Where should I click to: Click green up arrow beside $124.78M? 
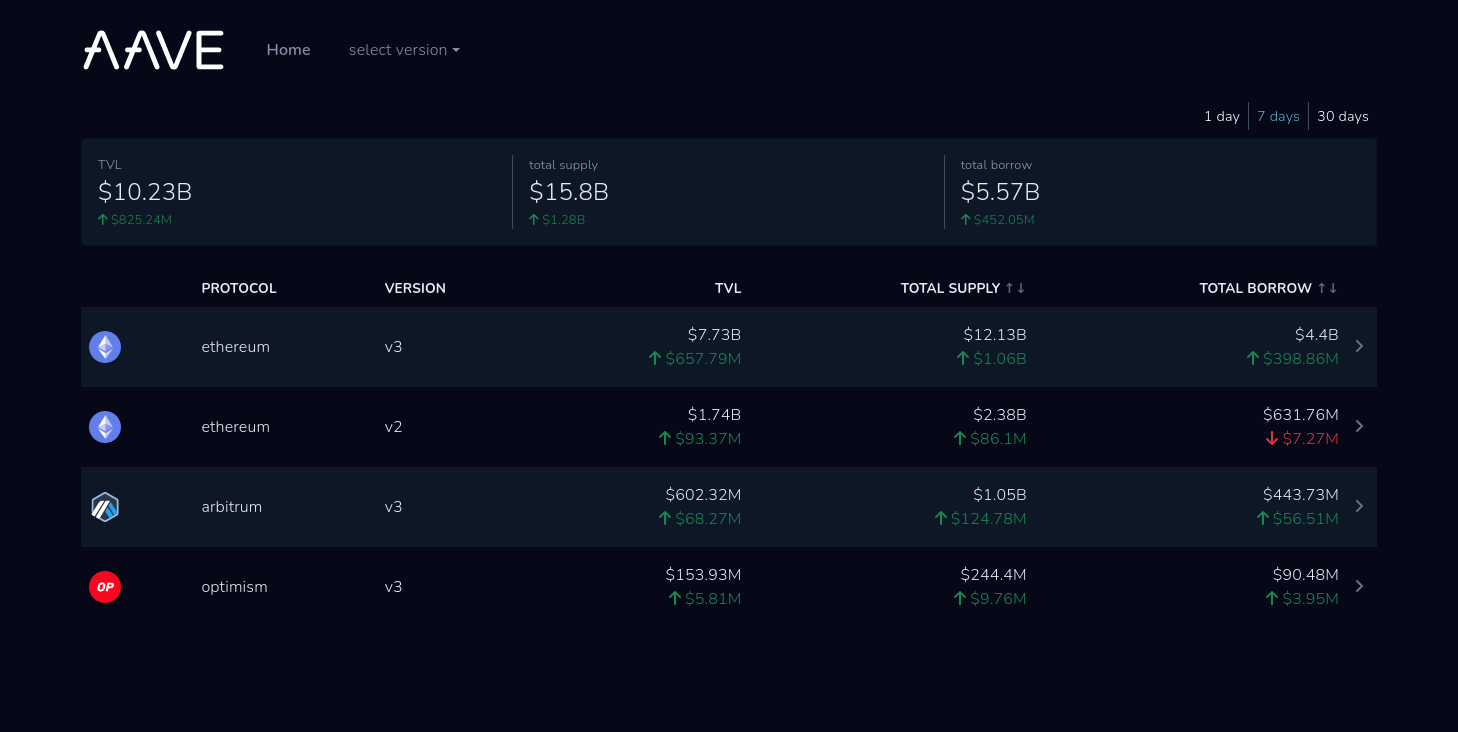point(941,518)
